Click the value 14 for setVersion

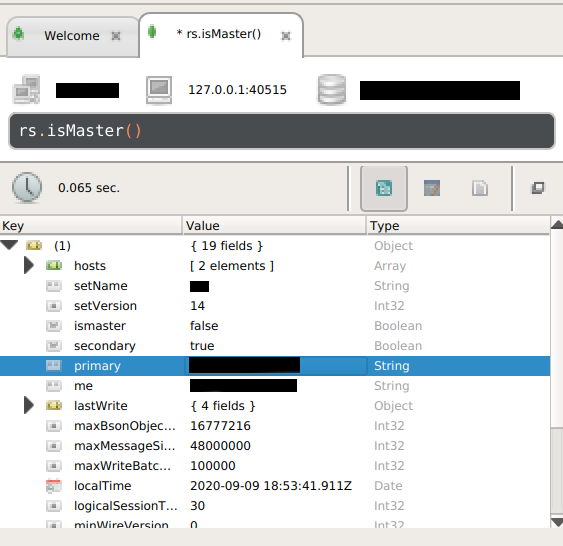[x=197, y=306]
